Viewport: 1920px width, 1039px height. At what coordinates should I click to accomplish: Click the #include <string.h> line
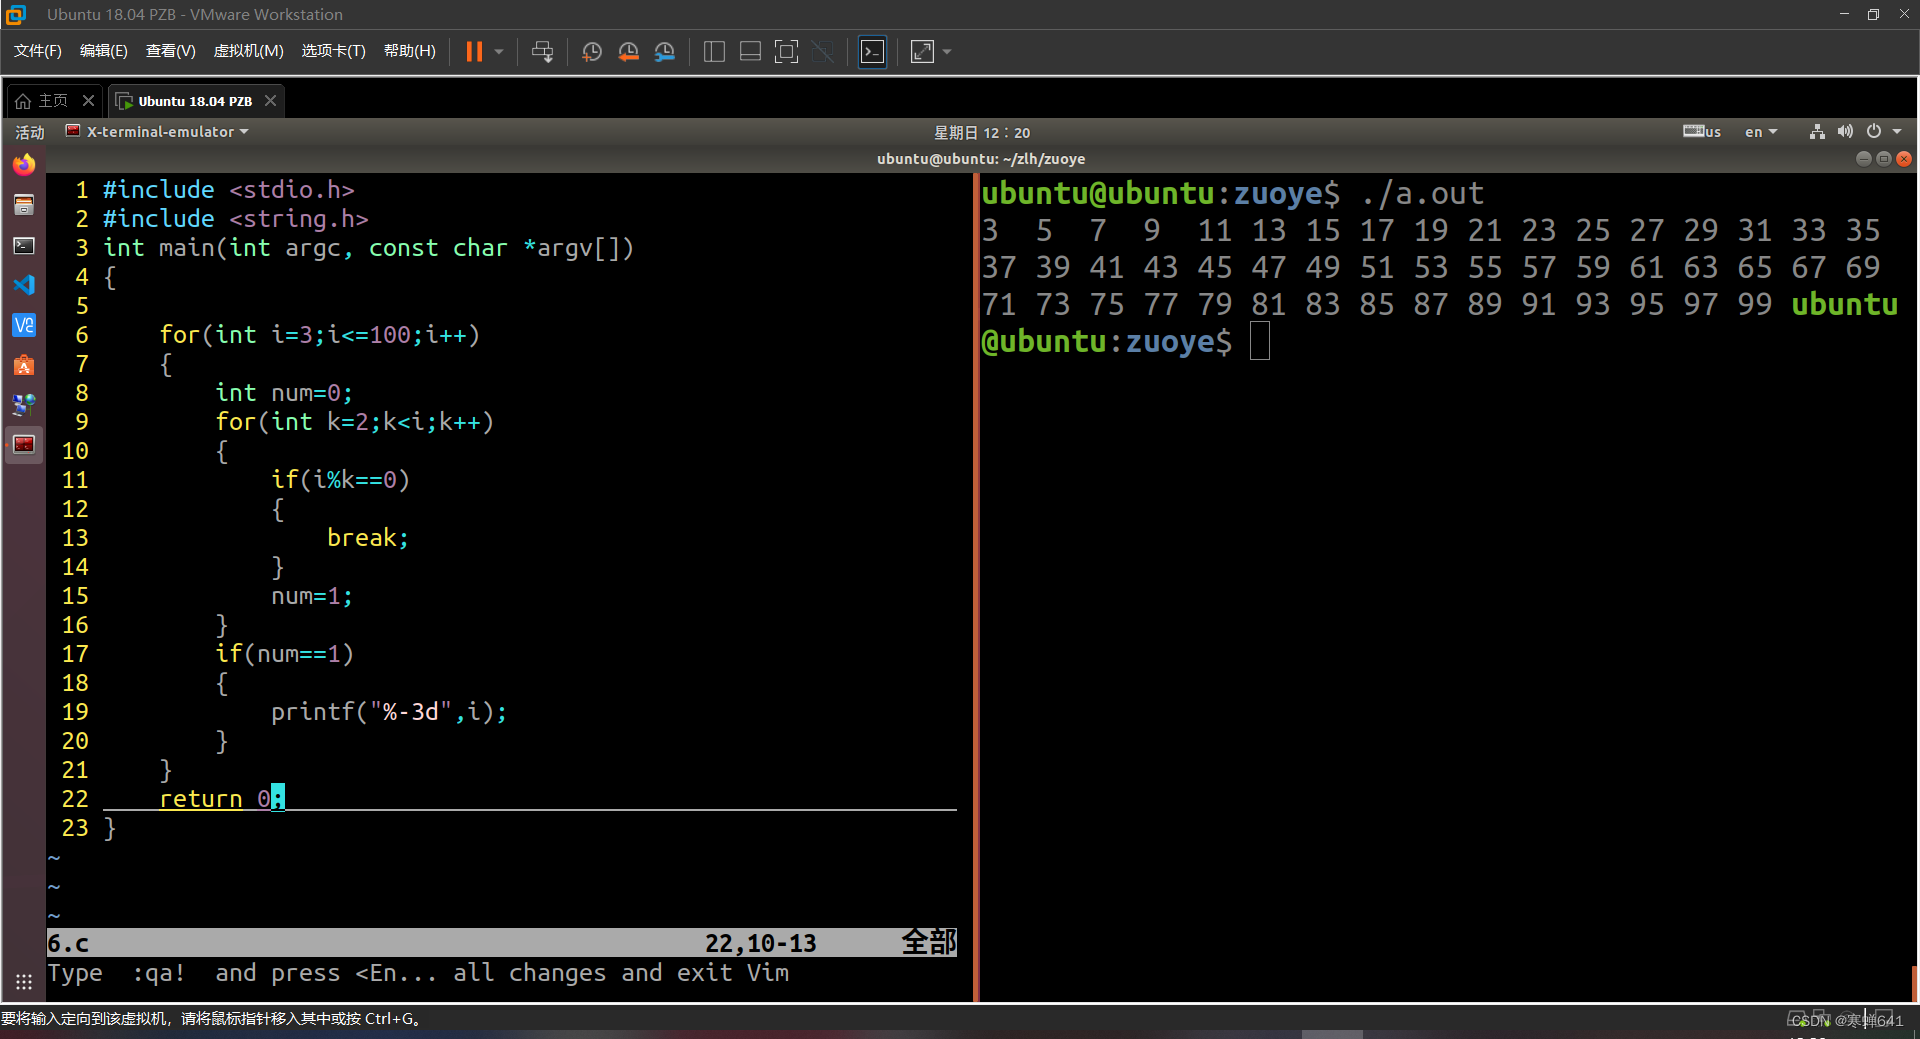(236, 219)
